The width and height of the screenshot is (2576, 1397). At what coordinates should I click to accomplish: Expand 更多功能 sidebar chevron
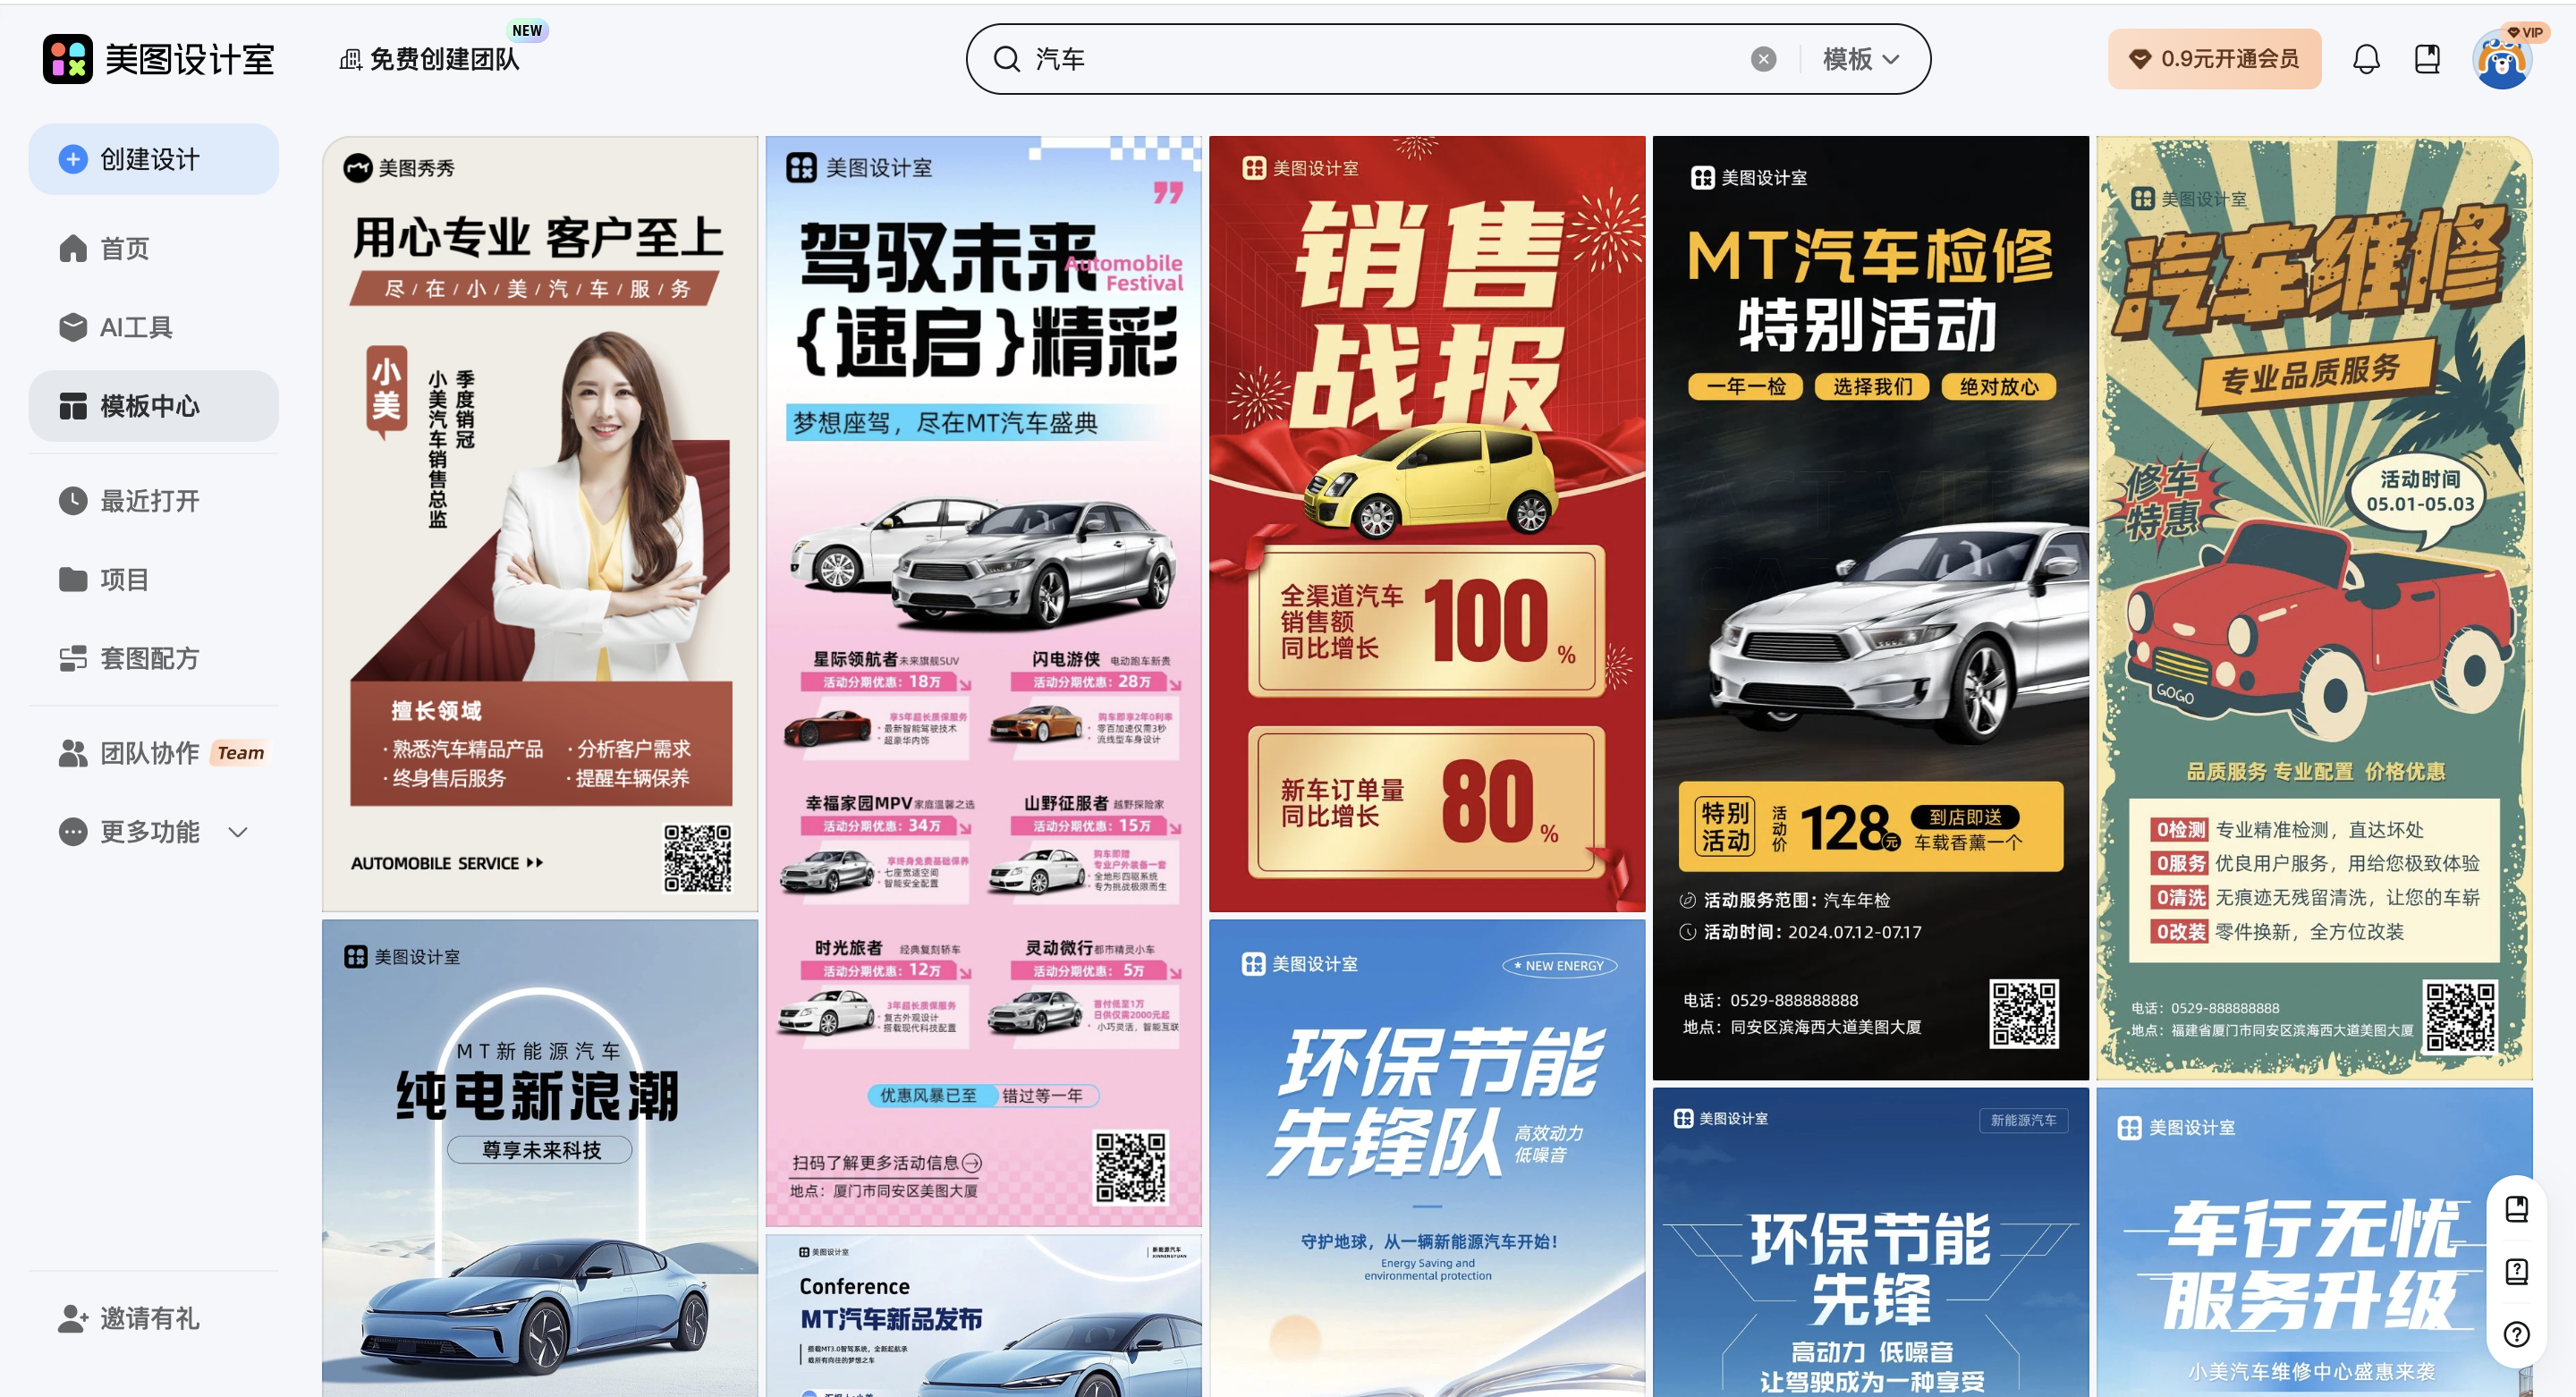[238, 832]
